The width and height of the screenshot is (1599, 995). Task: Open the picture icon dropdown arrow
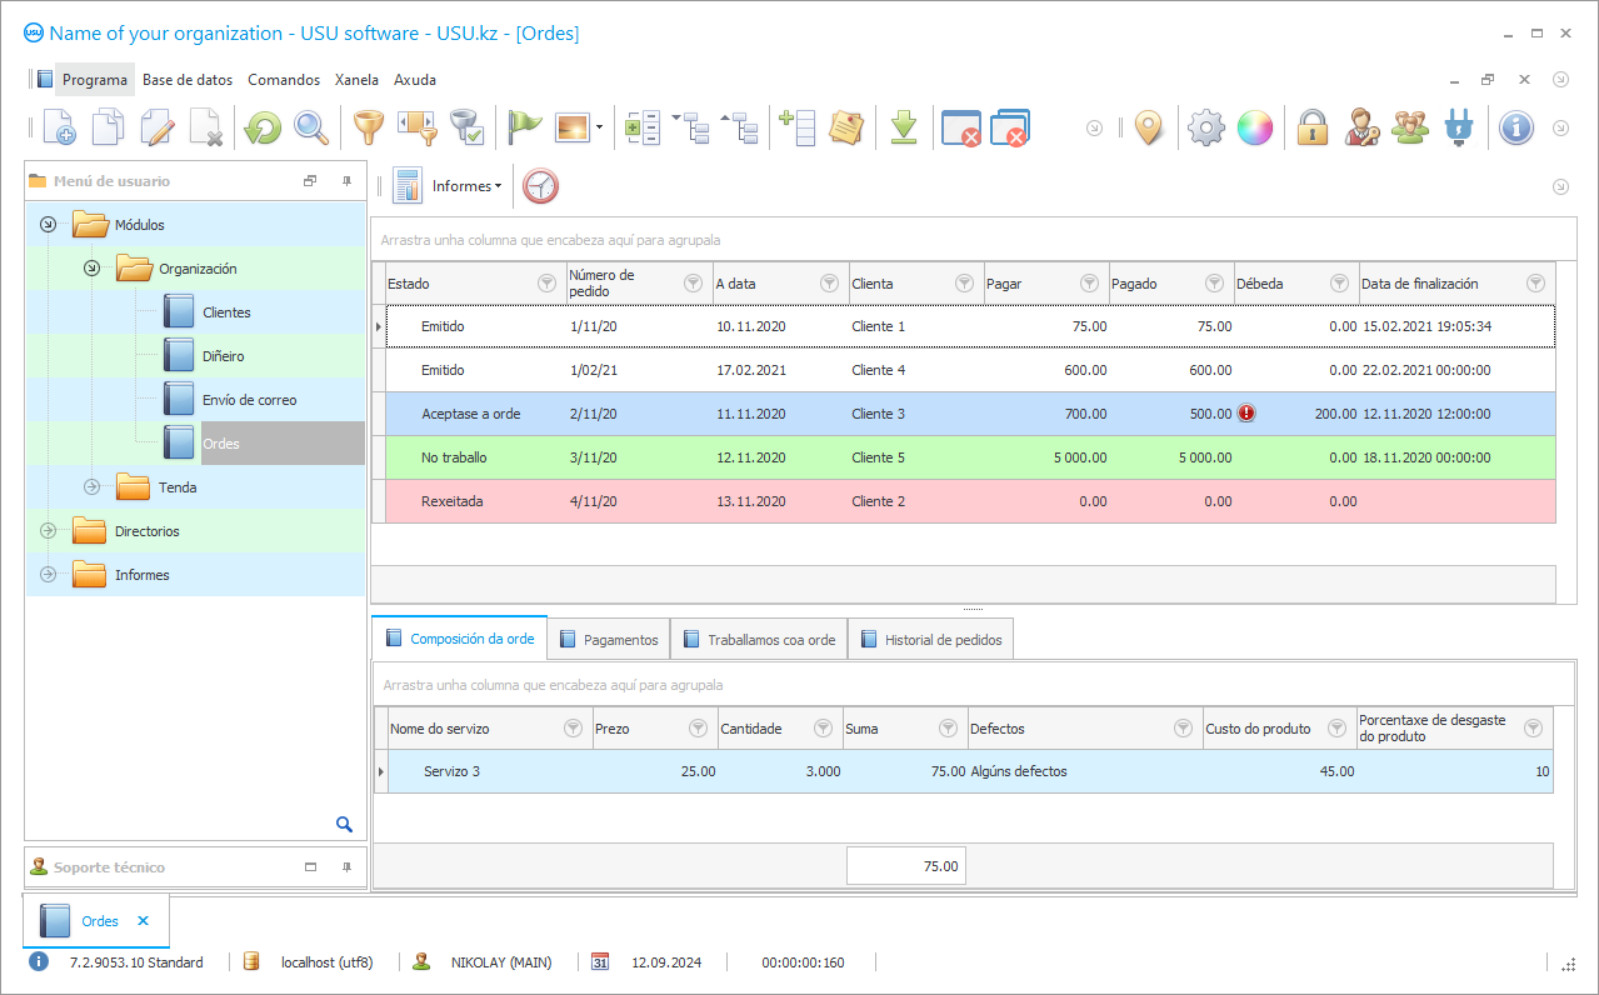(x=599, y=127)
